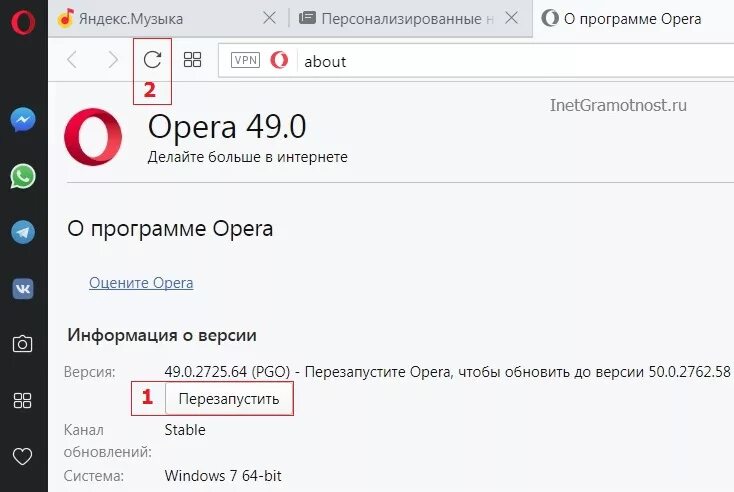Open Telegram in the sidebar
Screen dimensions: 734x492
[23, 232]
